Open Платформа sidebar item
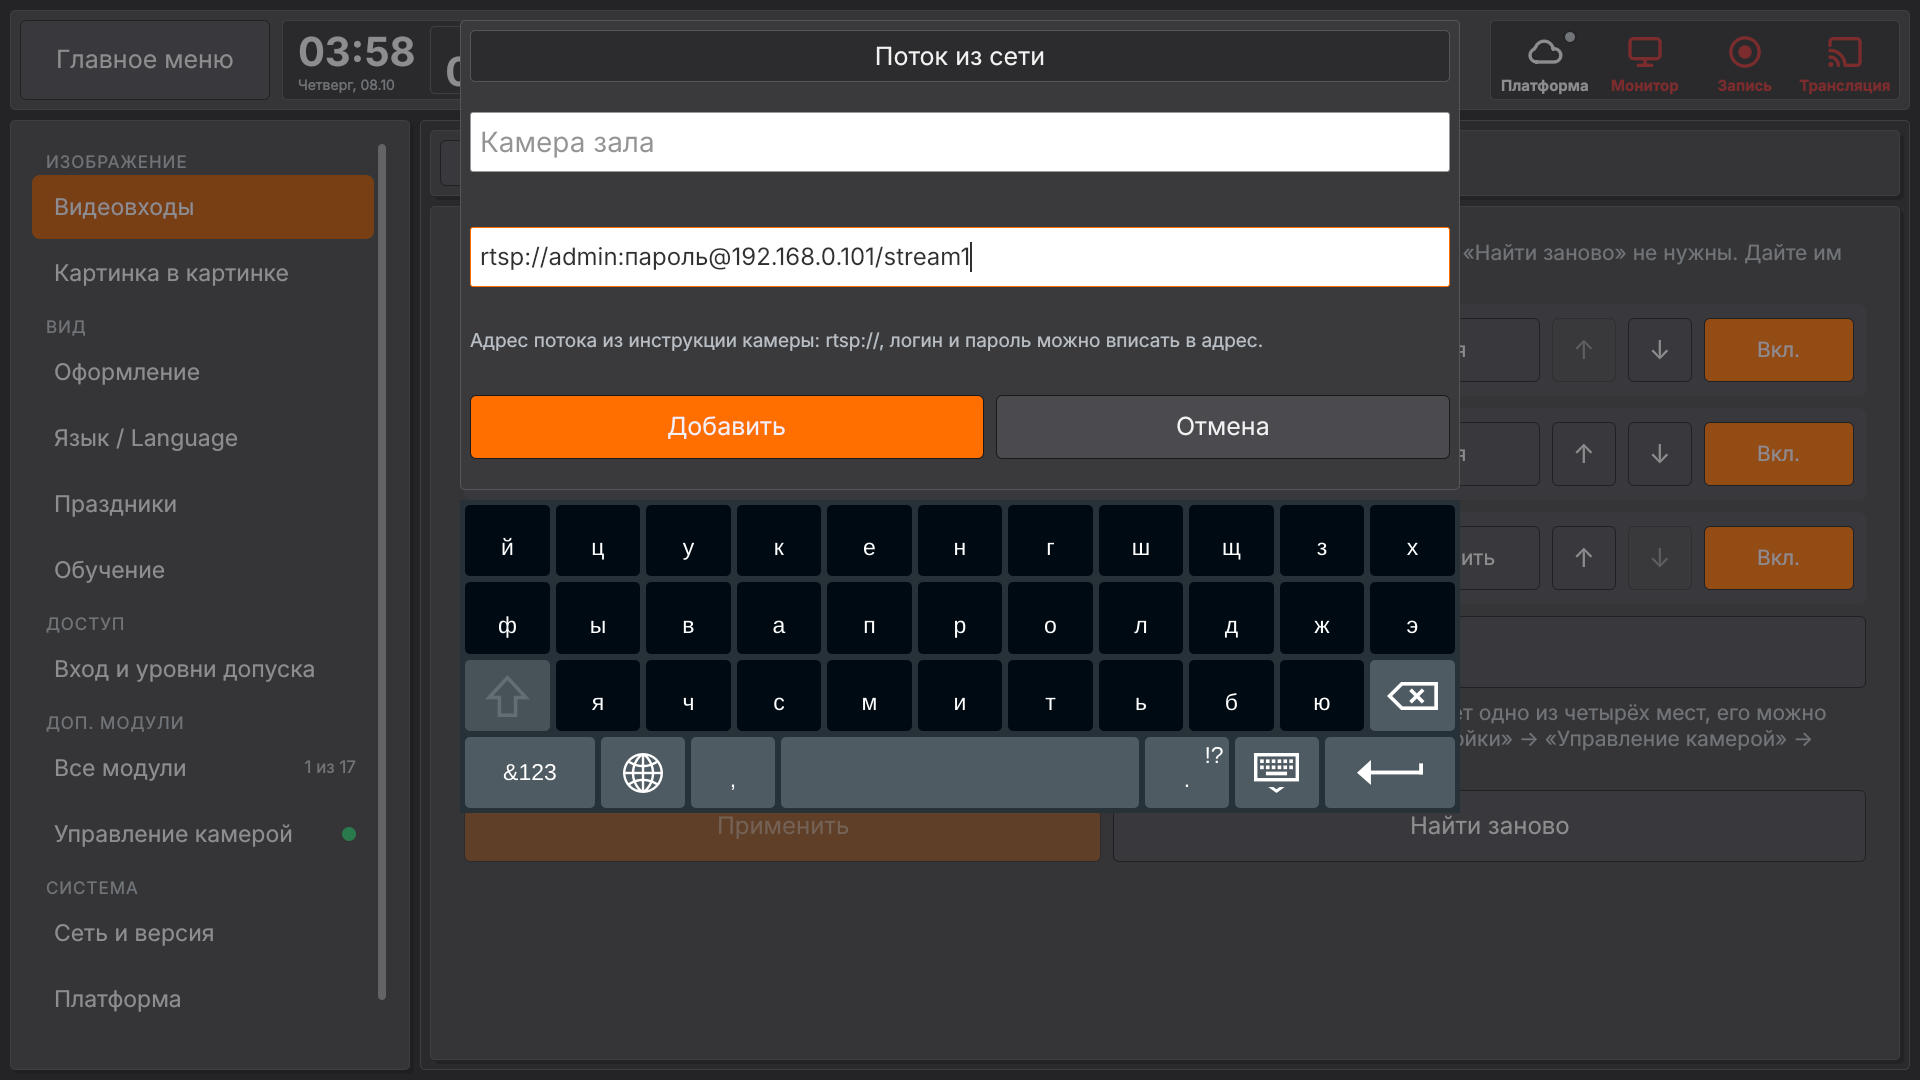 pyautogui.click(x=203, y=999)
